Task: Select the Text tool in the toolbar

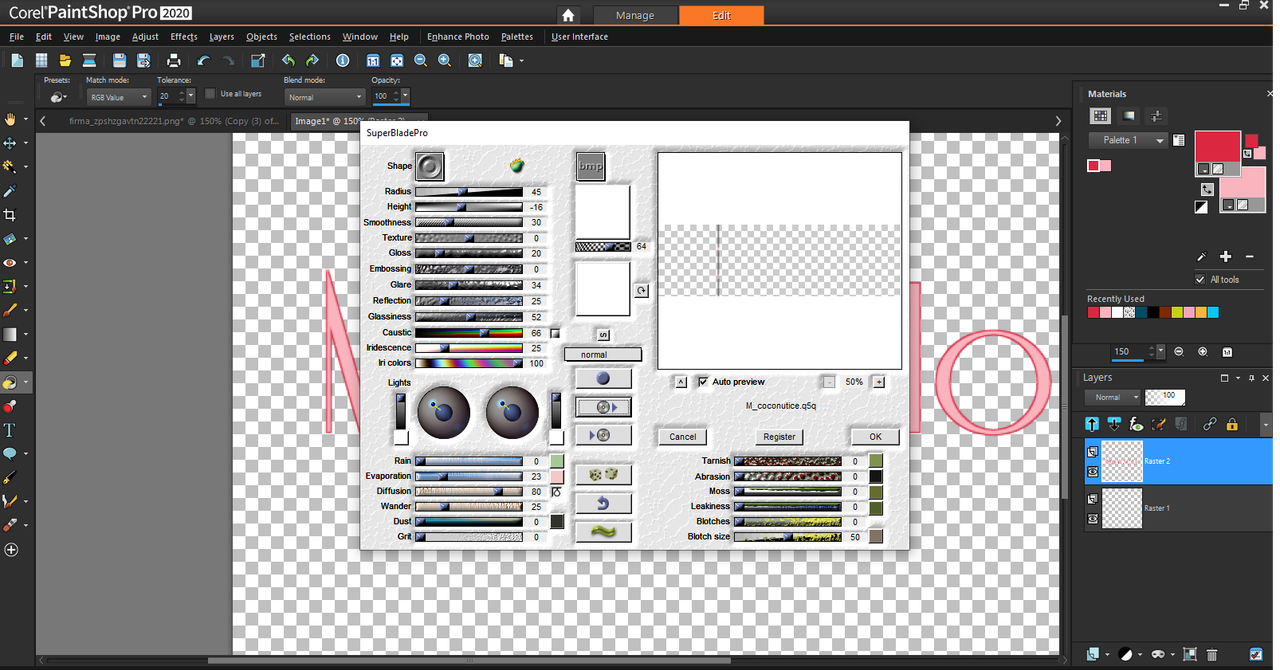Action: click(10, 430)
